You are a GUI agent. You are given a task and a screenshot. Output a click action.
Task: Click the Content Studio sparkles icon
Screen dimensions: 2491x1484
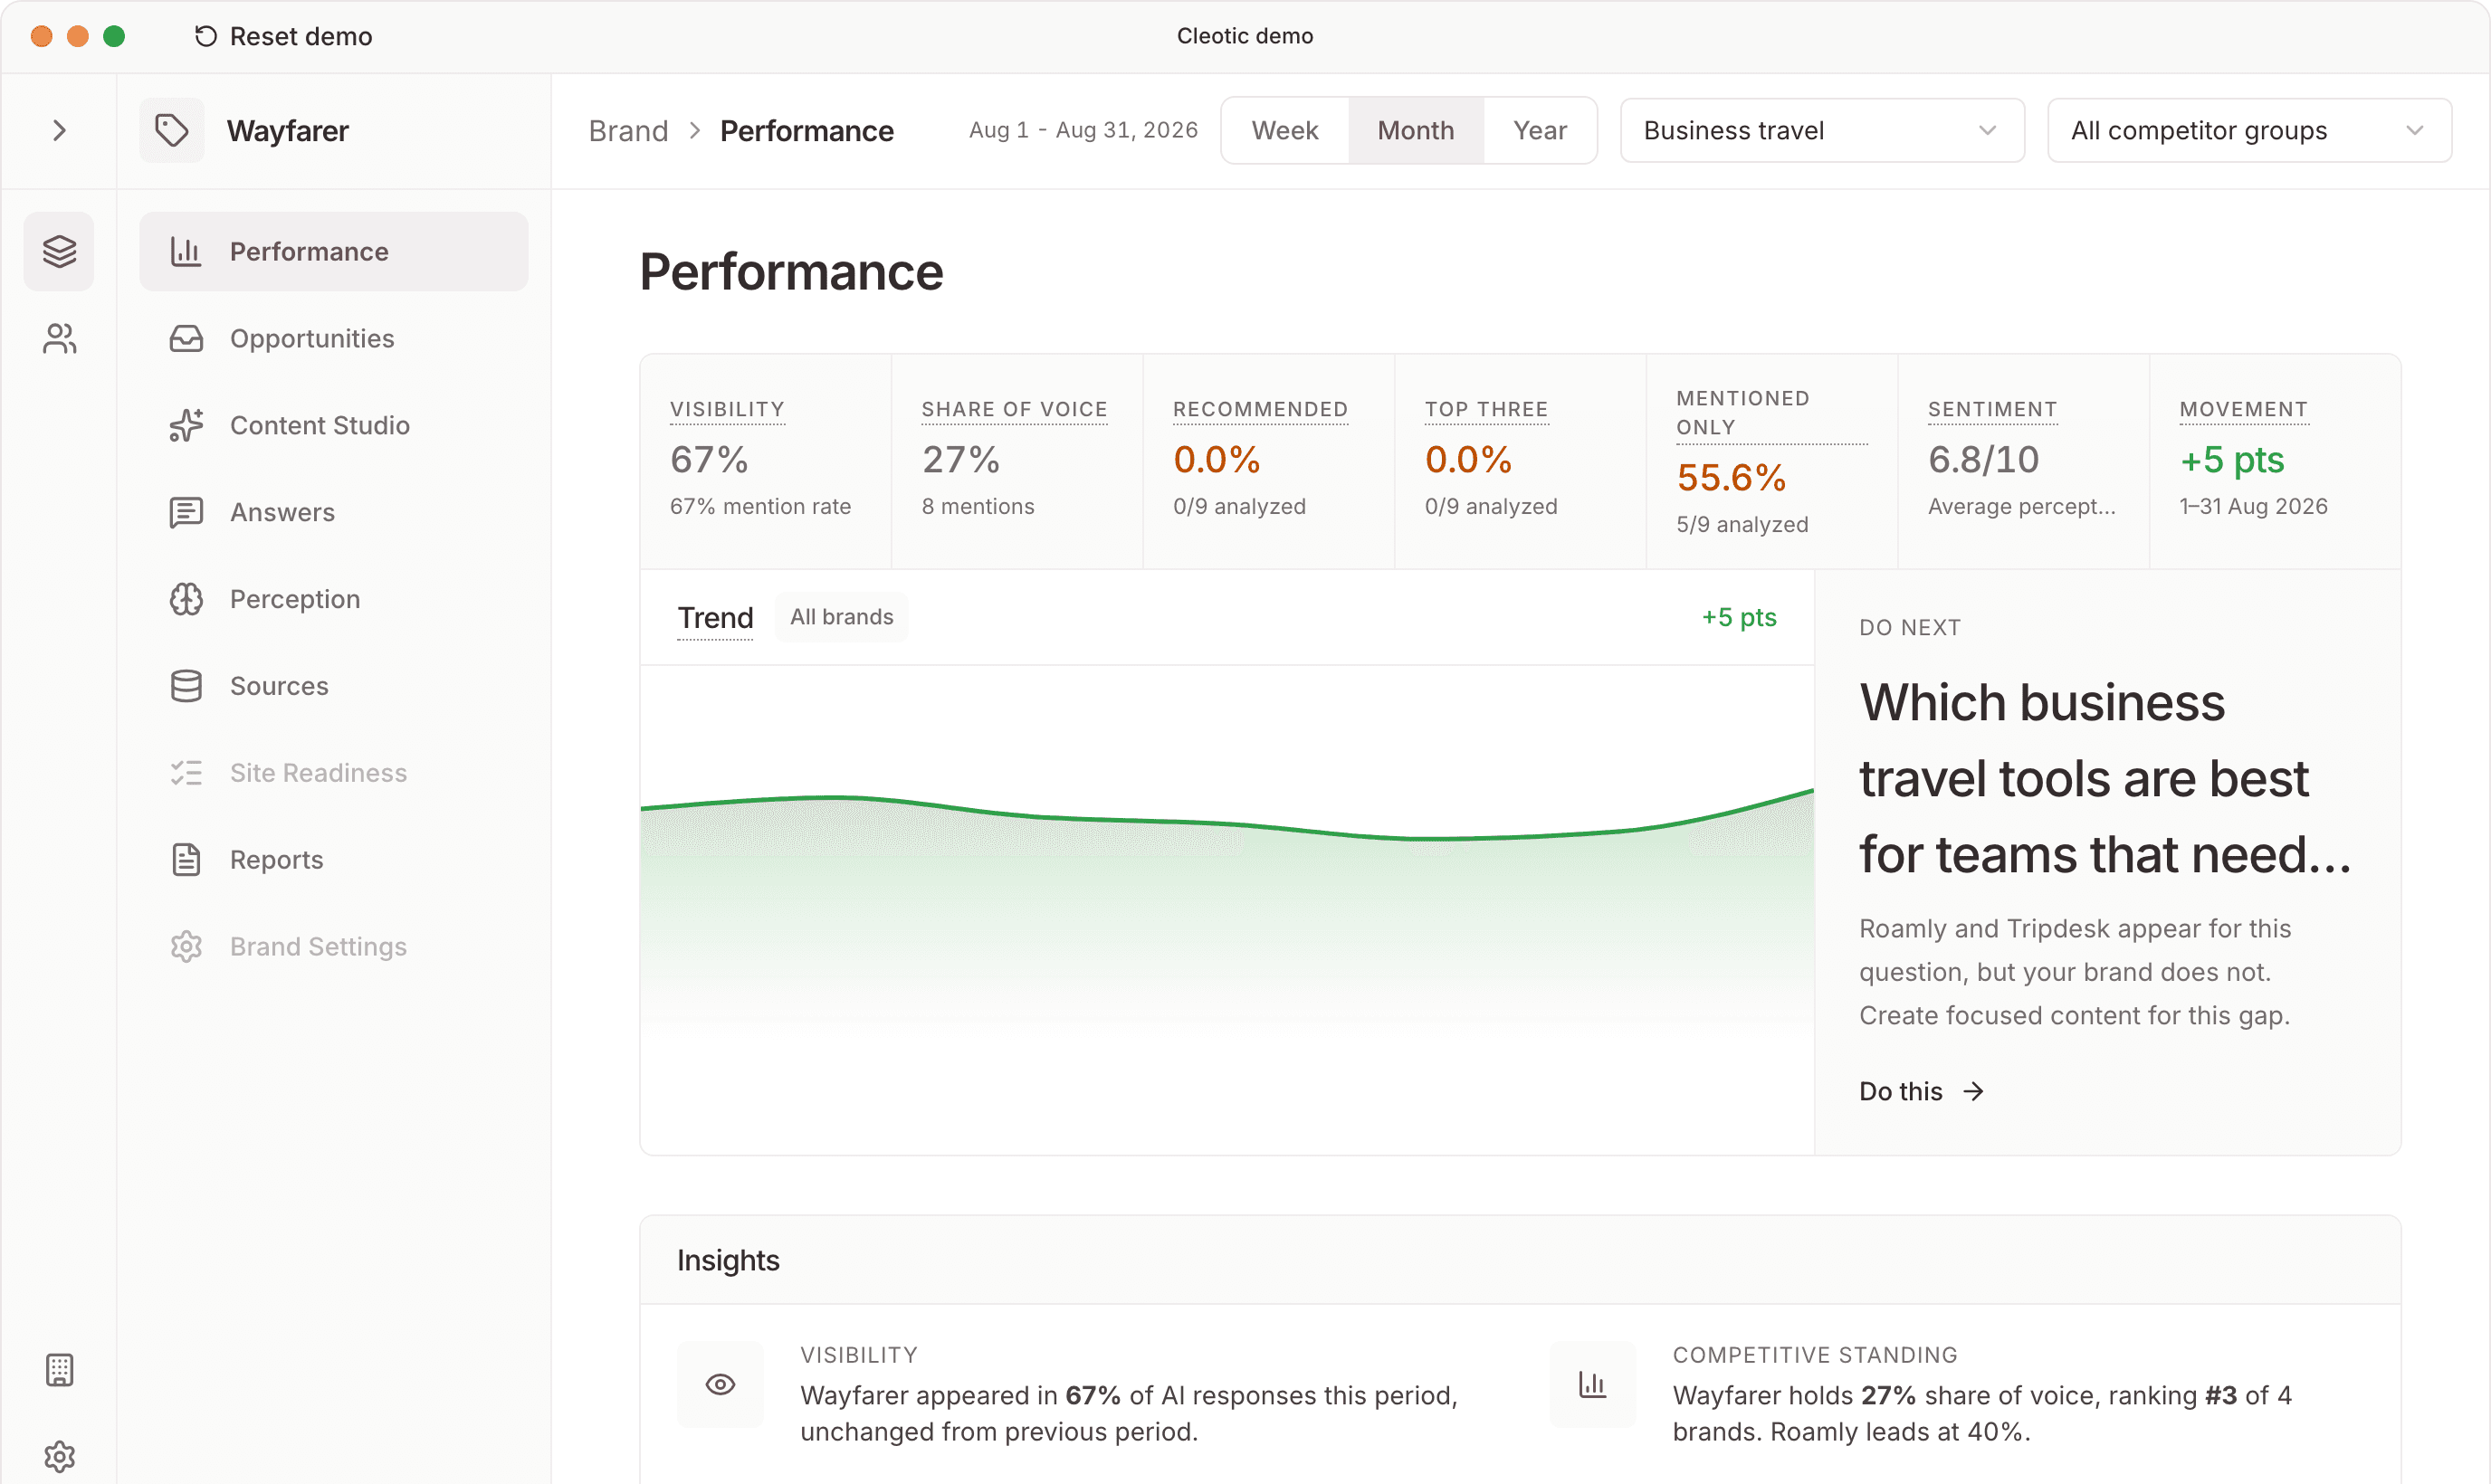pos(186,425)
